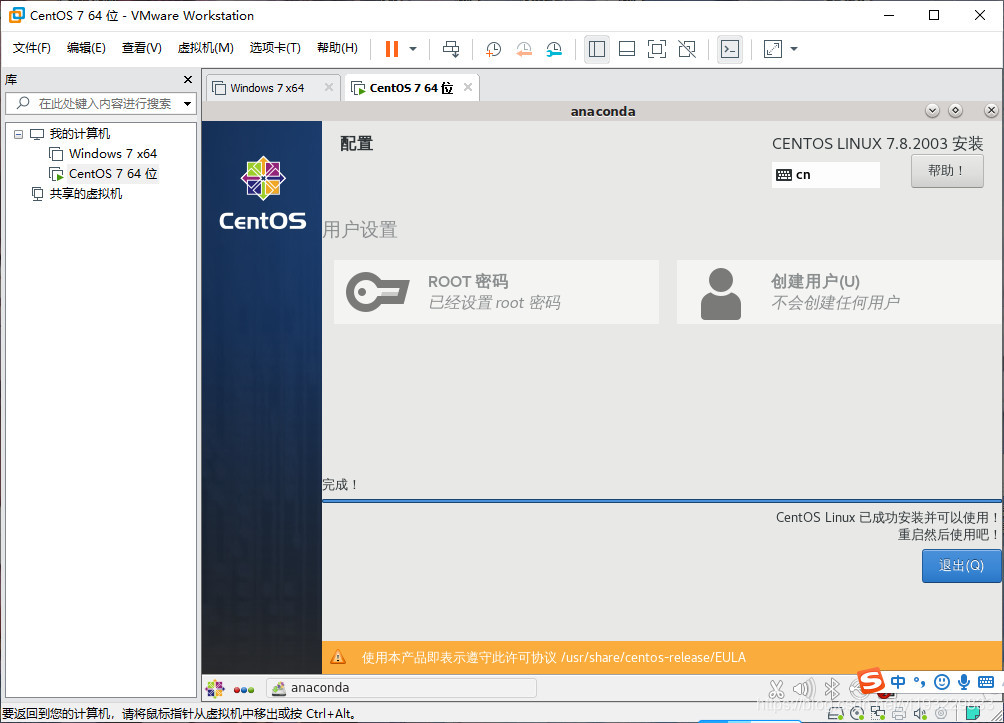Image resolution: width=1004 pixels, height=723 pixels.
Task: Close the Windows 7 x64 tab
Action: (328, 87)
